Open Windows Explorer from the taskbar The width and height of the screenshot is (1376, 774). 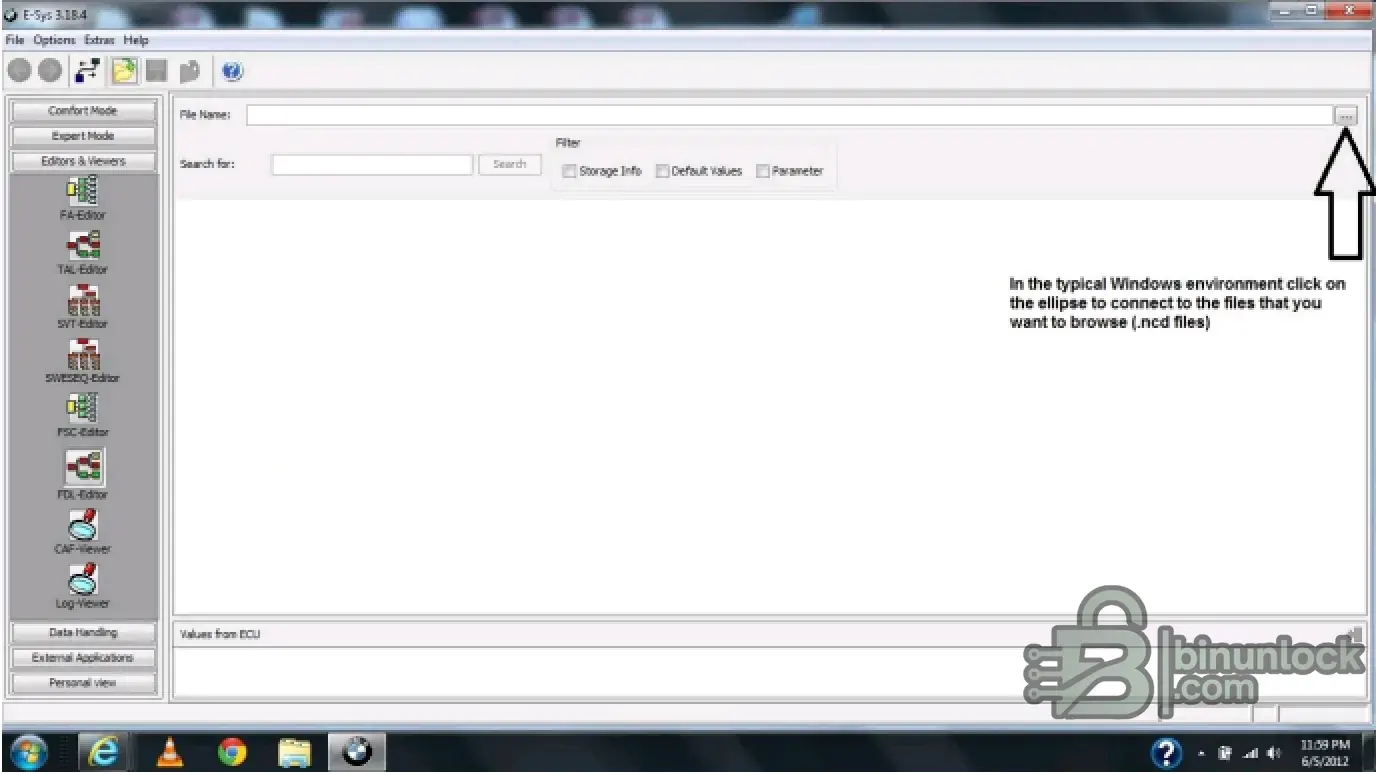(x=294, y=752)
